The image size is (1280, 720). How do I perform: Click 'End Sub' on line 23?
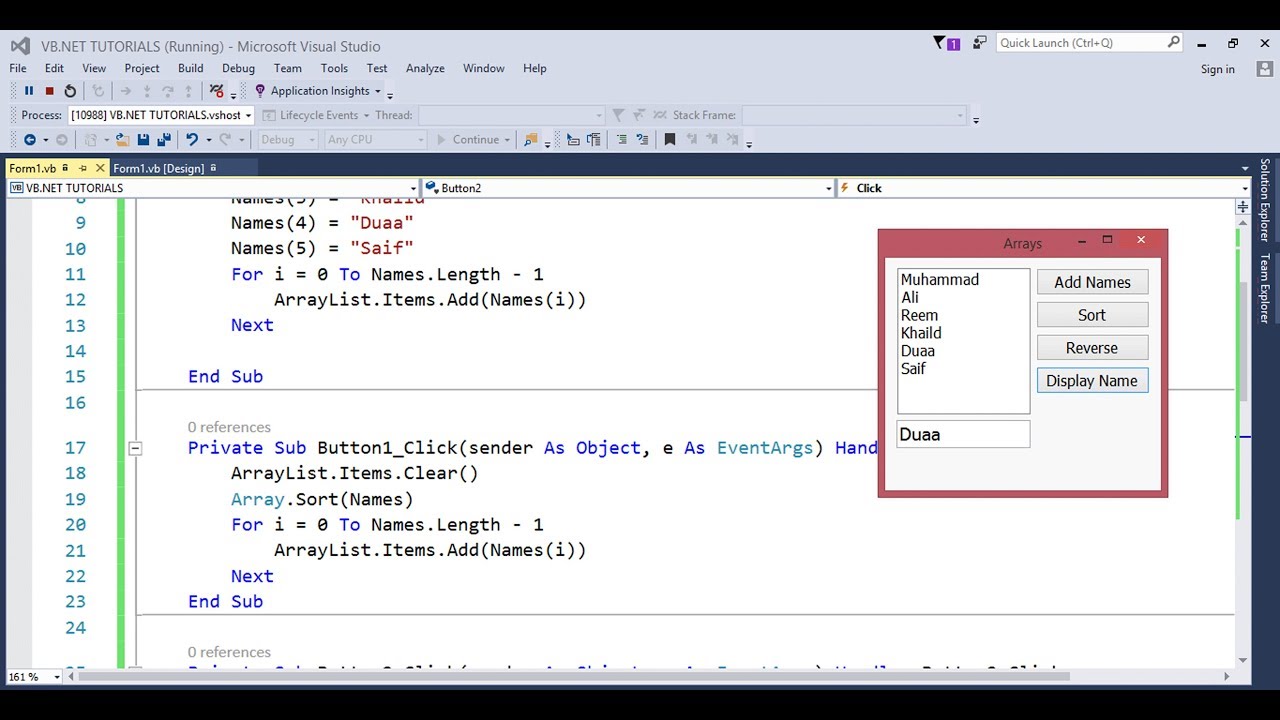[225, 602]
